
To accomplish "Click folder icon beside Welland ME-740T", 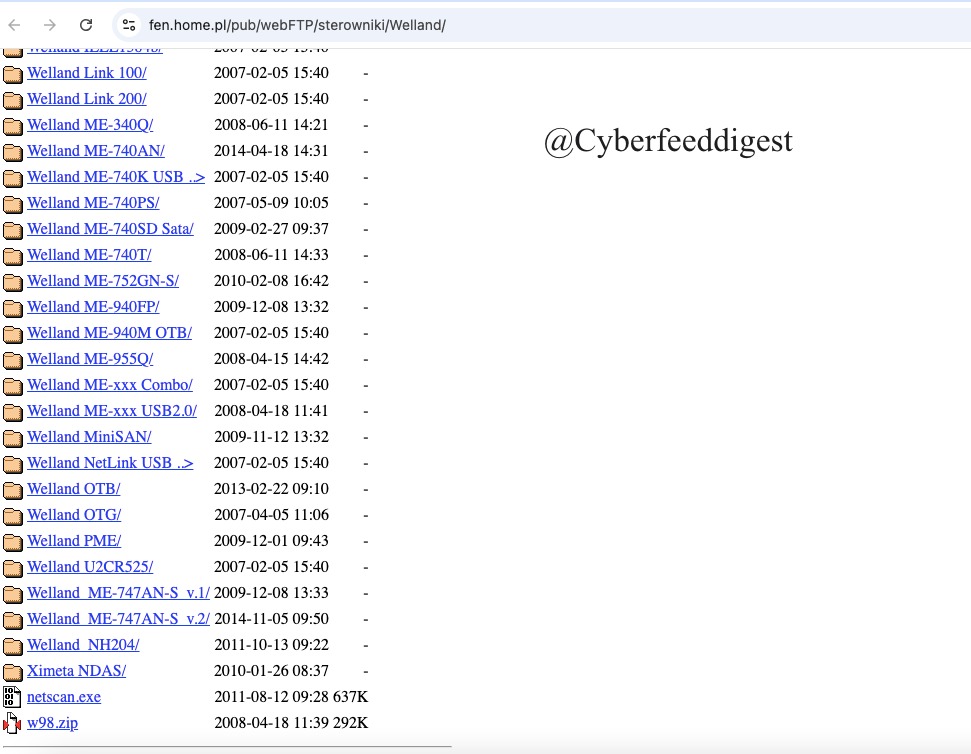I will pyautogui.click(x=12, y=256).
